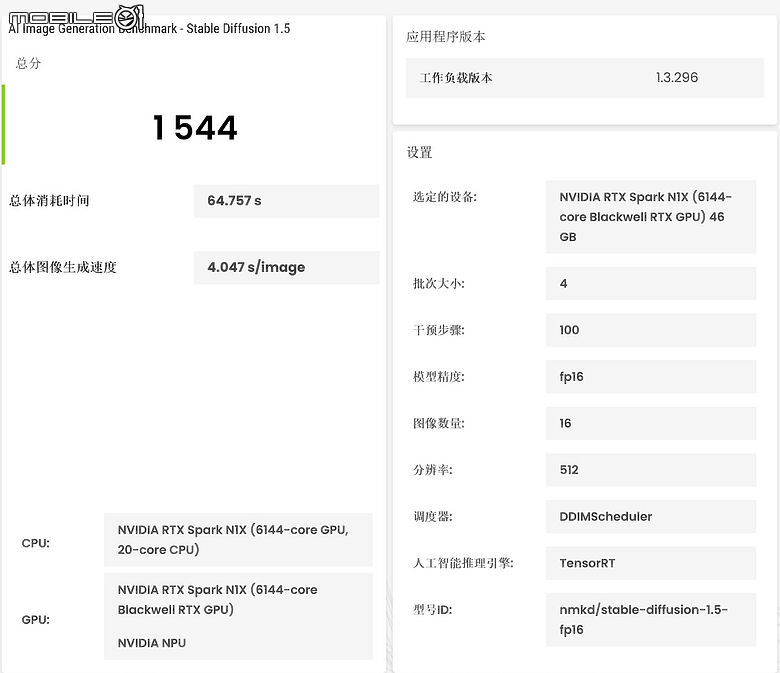Click the 分辨率 label
This screenshot has width=780, height=673.
tap(433, 470)
